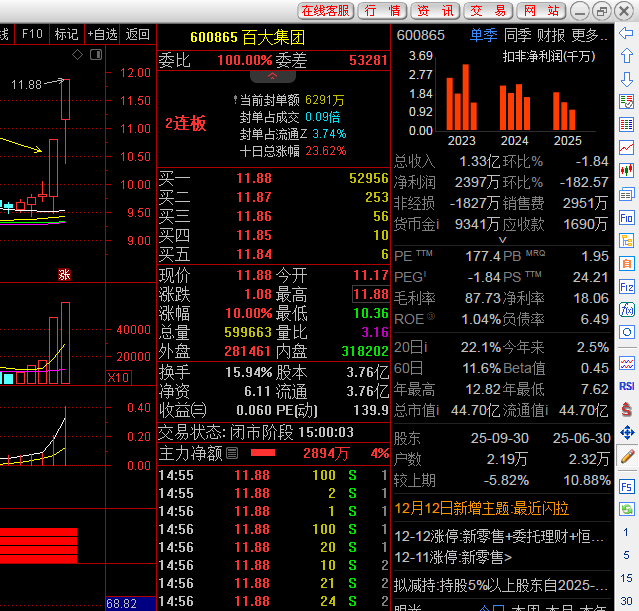Click the 涨 marker on the chart
This screenshot has width=639, height=611.
point(64,274)
